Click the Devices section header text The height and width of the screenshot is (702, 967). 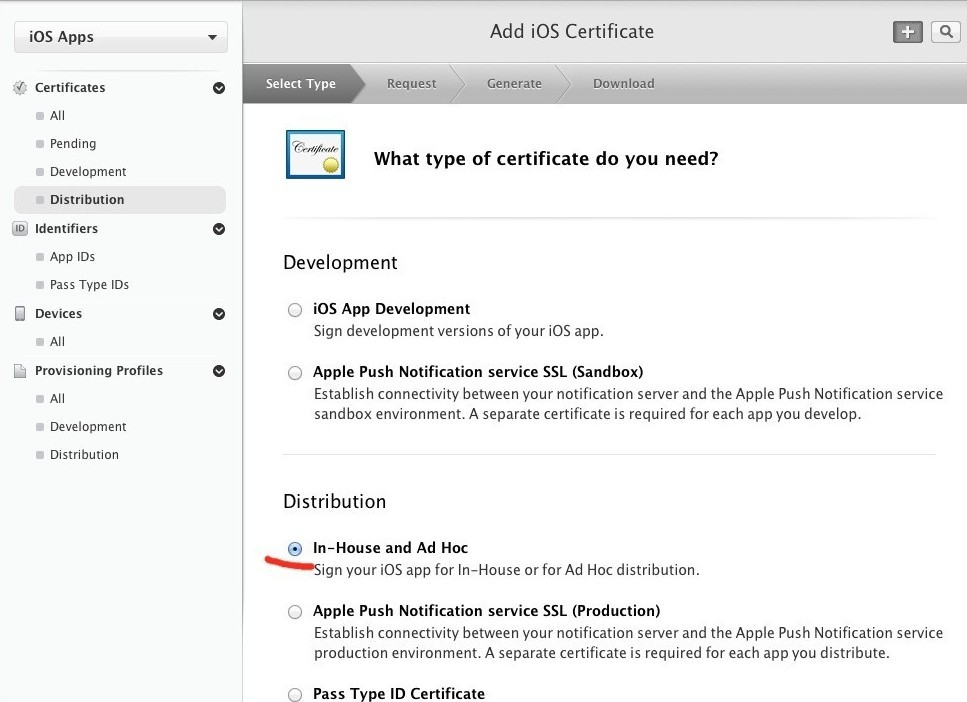[59, 313]
